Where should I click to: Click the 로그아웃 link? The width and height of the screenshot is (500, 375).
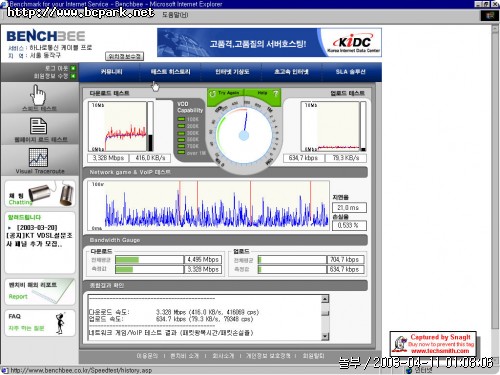tap(56, 68)
